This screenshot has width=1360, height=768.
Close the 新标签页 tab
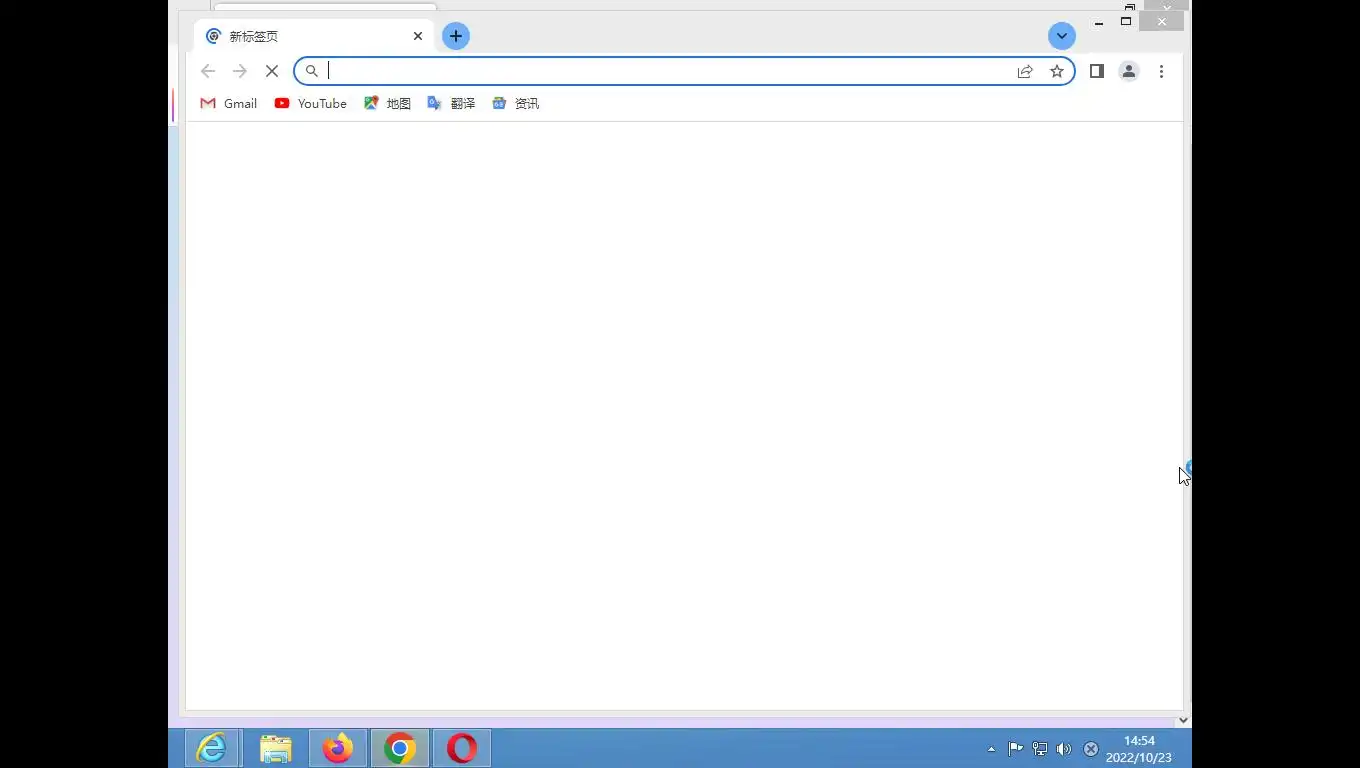[x=418, y=36]
